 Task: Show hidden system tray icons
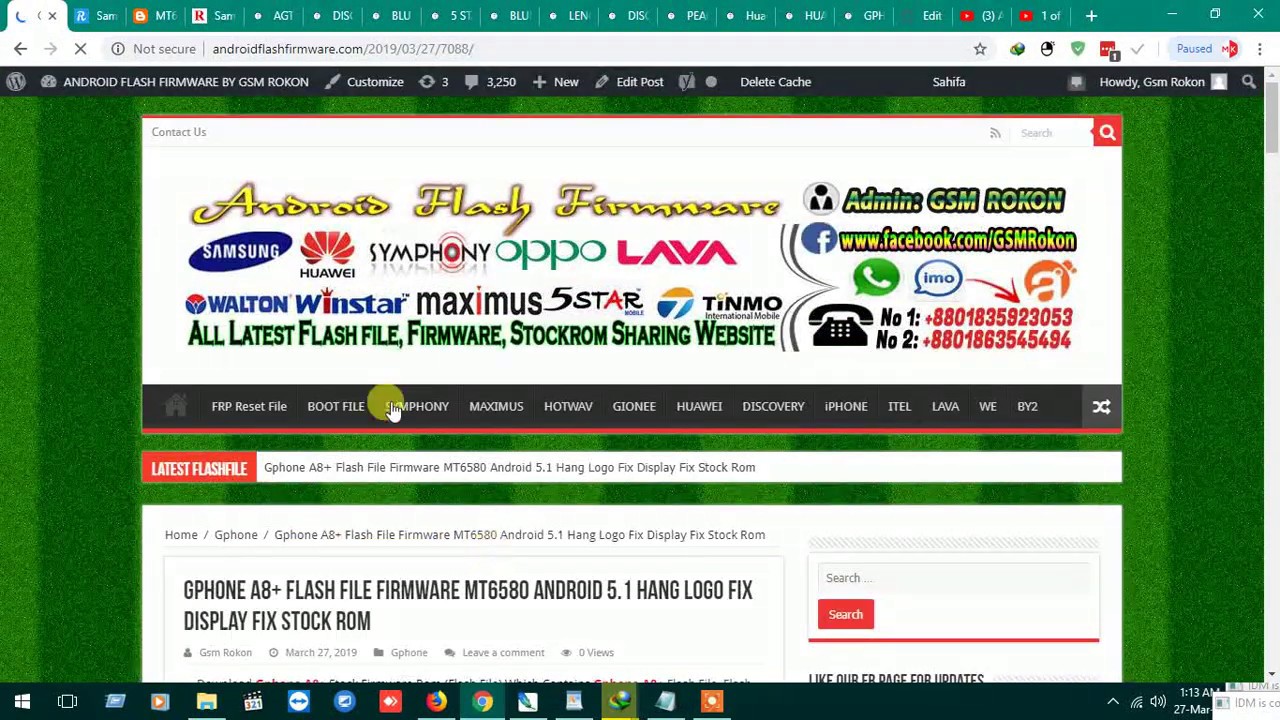coord(1113,702)
